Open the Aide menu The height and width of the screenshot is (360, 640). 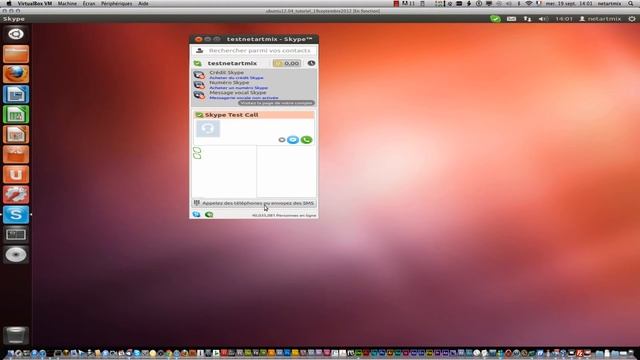pyautogui.click(x=143, y=3)
